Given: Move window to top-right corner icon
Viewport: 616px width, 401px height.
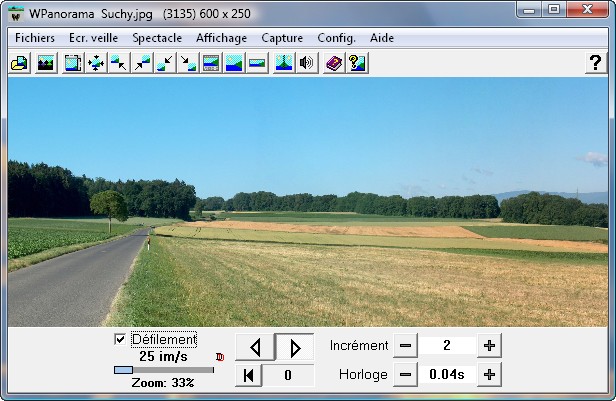Looking at the screenshot, I should 142,63.
